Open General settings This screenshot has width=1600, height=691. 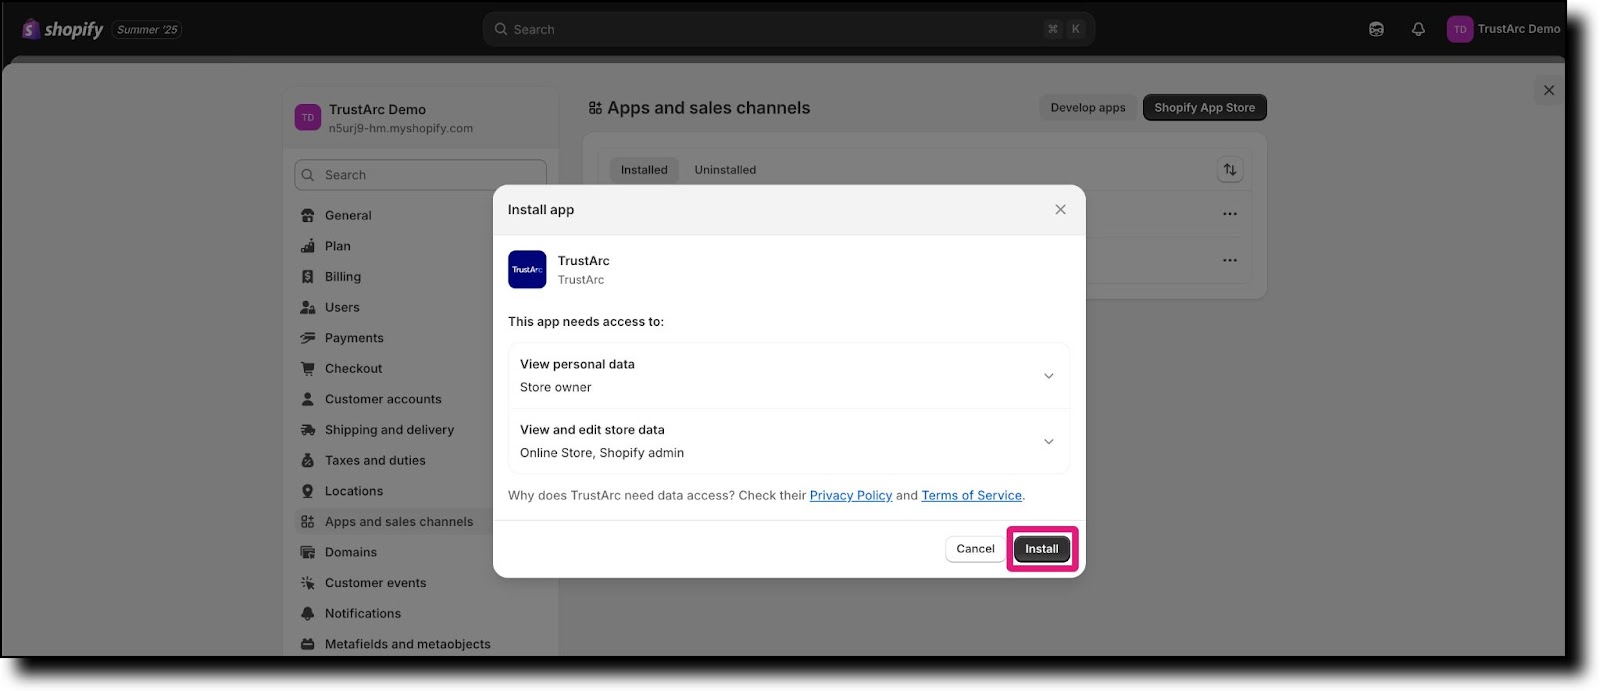(x=348, y=215)
